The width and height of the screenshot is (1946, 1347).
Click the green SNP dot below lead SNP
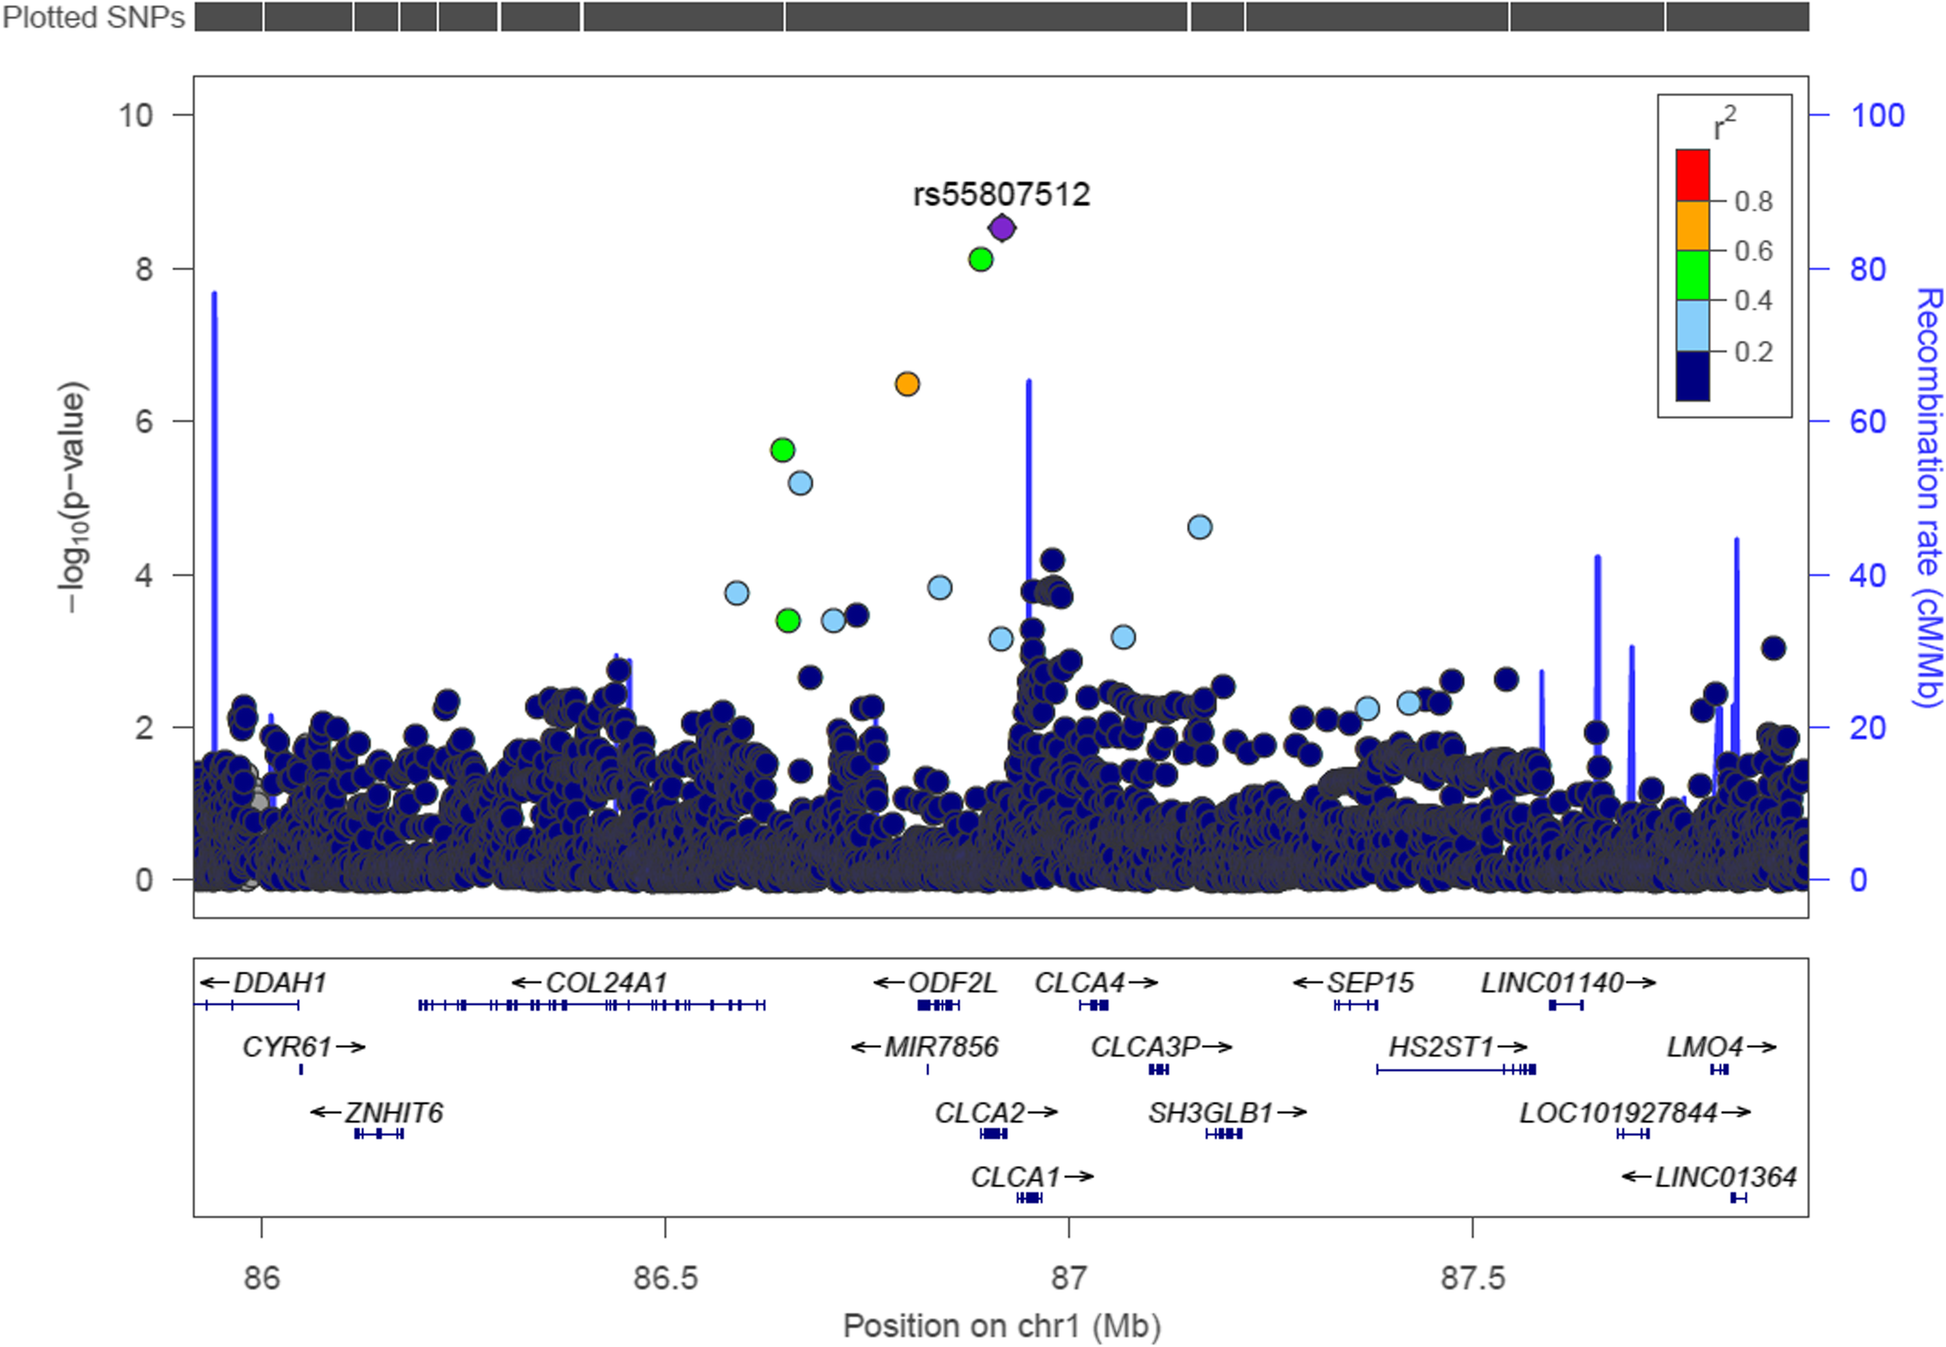[x=980, y=260]
